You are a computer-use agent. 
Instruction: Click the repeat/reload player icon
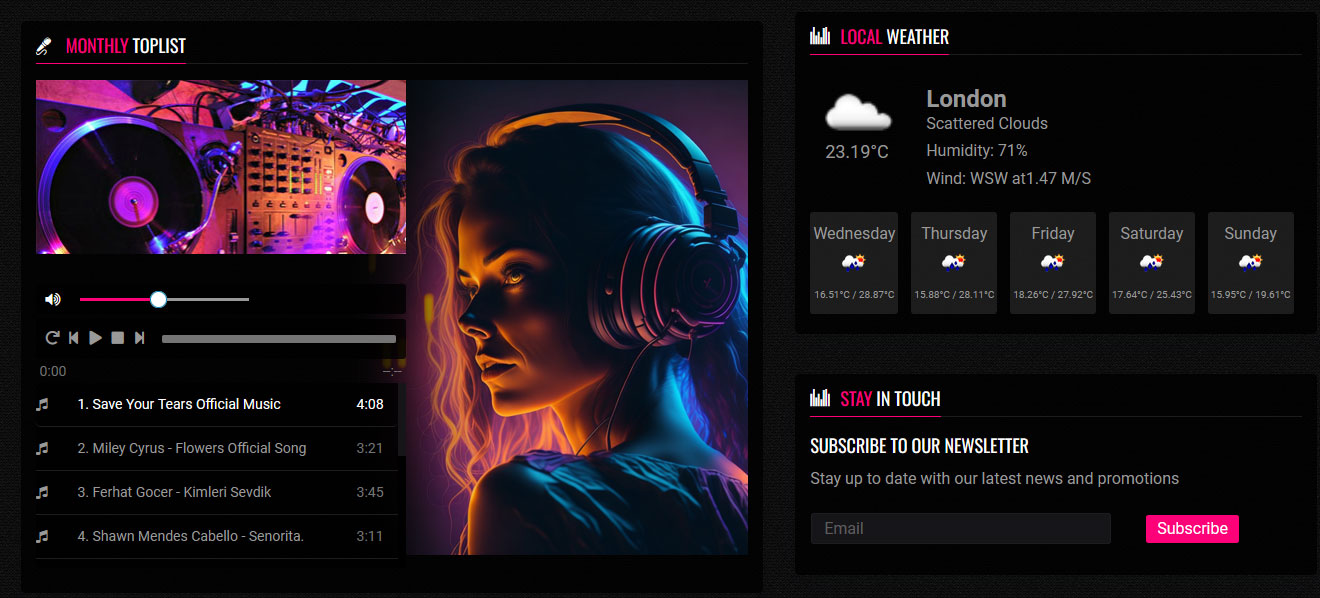click(52, 338)
